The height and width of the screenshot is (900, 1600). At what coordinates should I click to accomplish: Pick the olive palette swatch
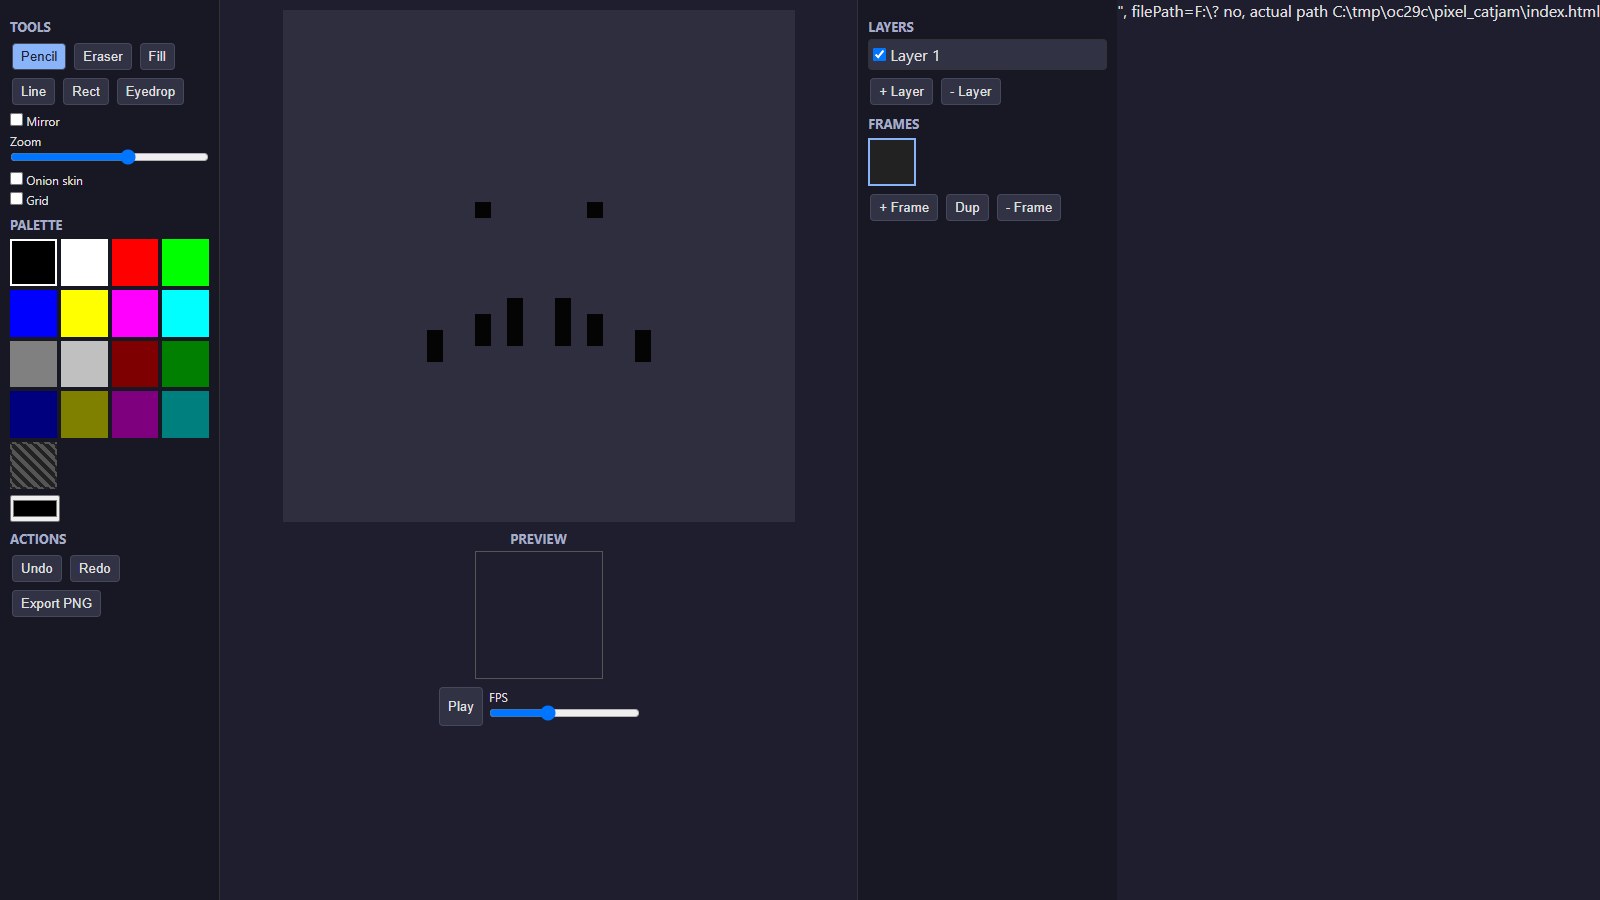(84, 414)
